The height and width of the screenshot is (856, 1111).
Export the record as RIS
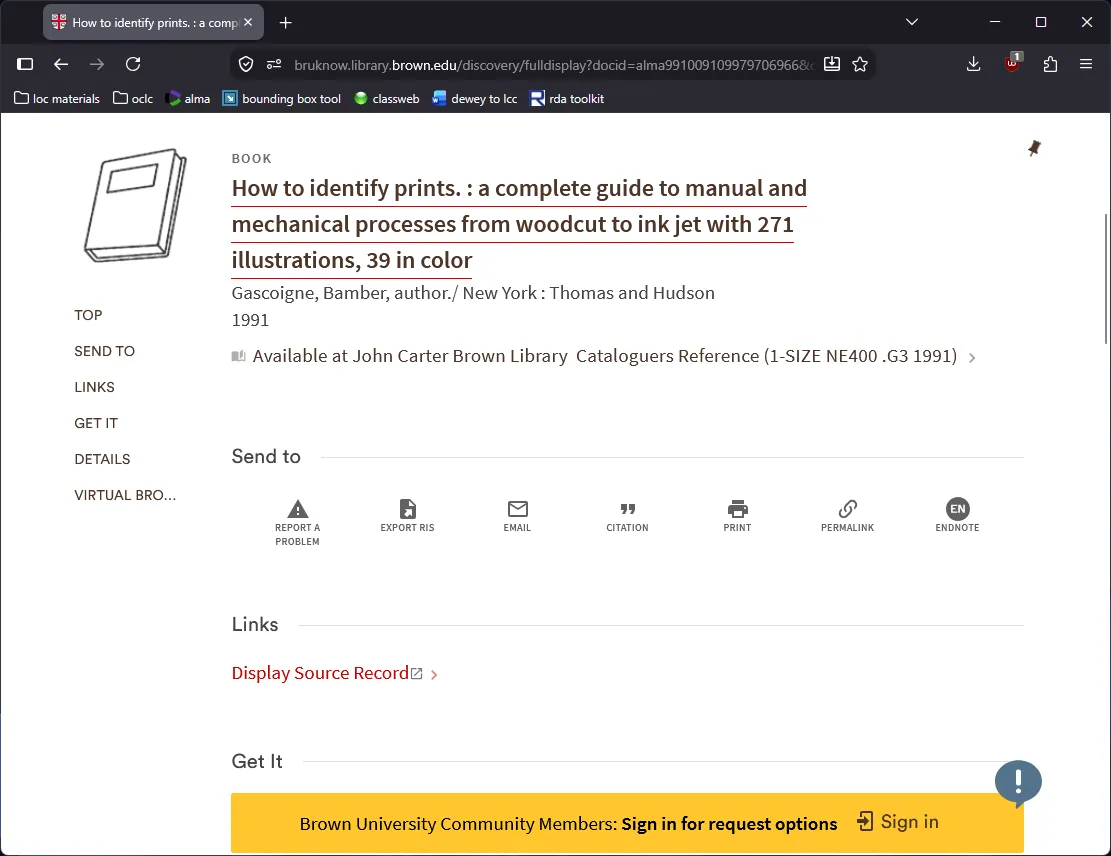tap(407, 515)
